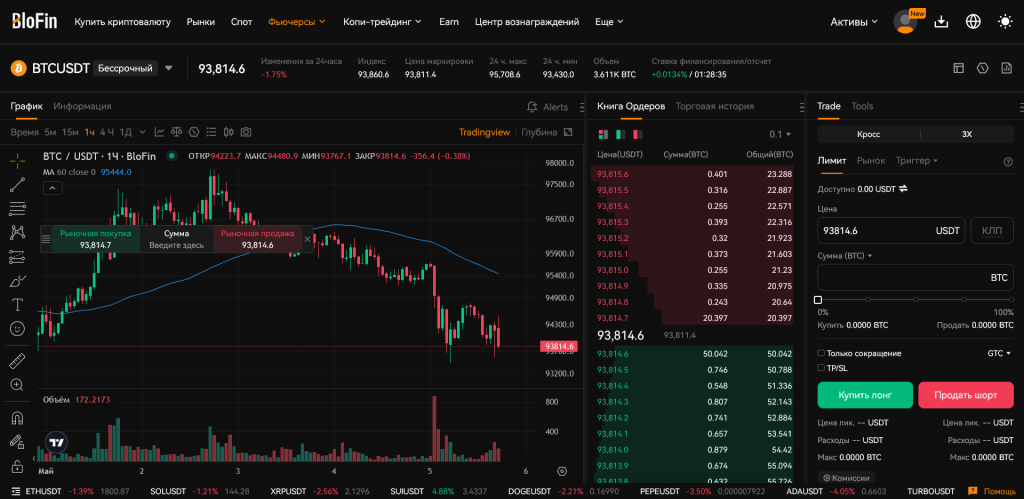This screenshot has height=499, width=1024.
Task: Open the user profile avatar
Action: click(905, 22)
